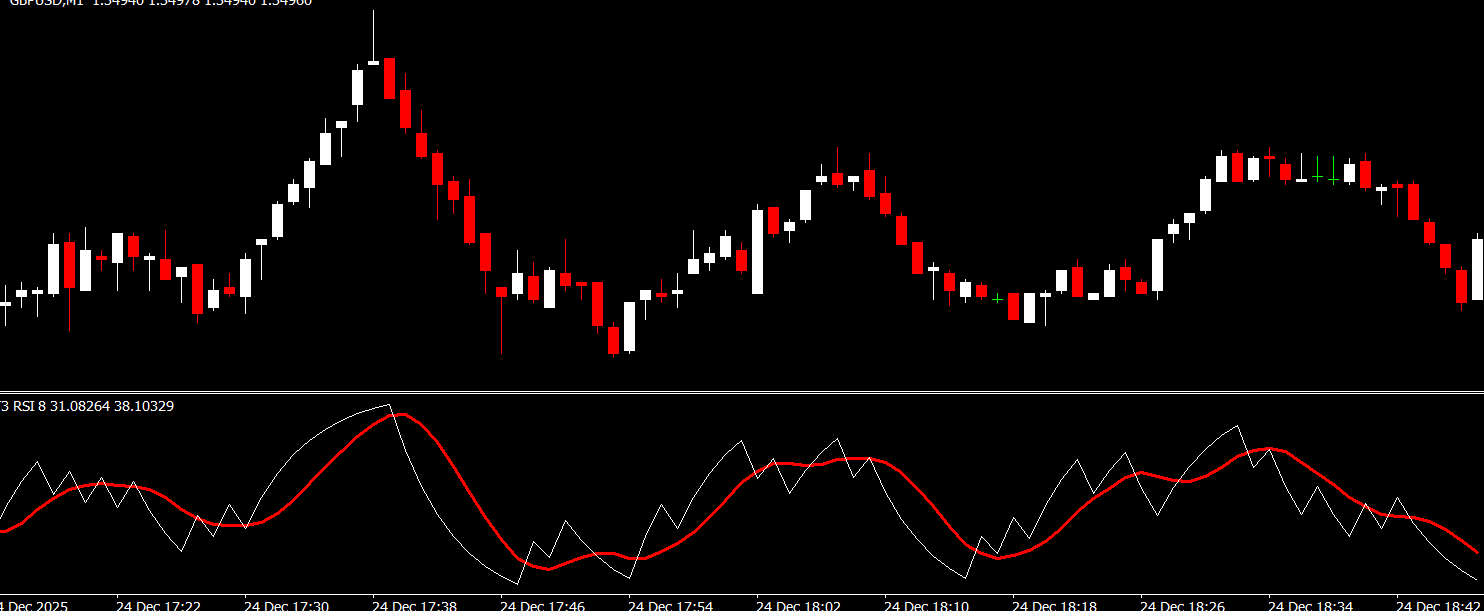The width and height of the screenshot is (1484, 611).
Task: Click the white RSI line's topmost peak
Action: pos(387,405)
